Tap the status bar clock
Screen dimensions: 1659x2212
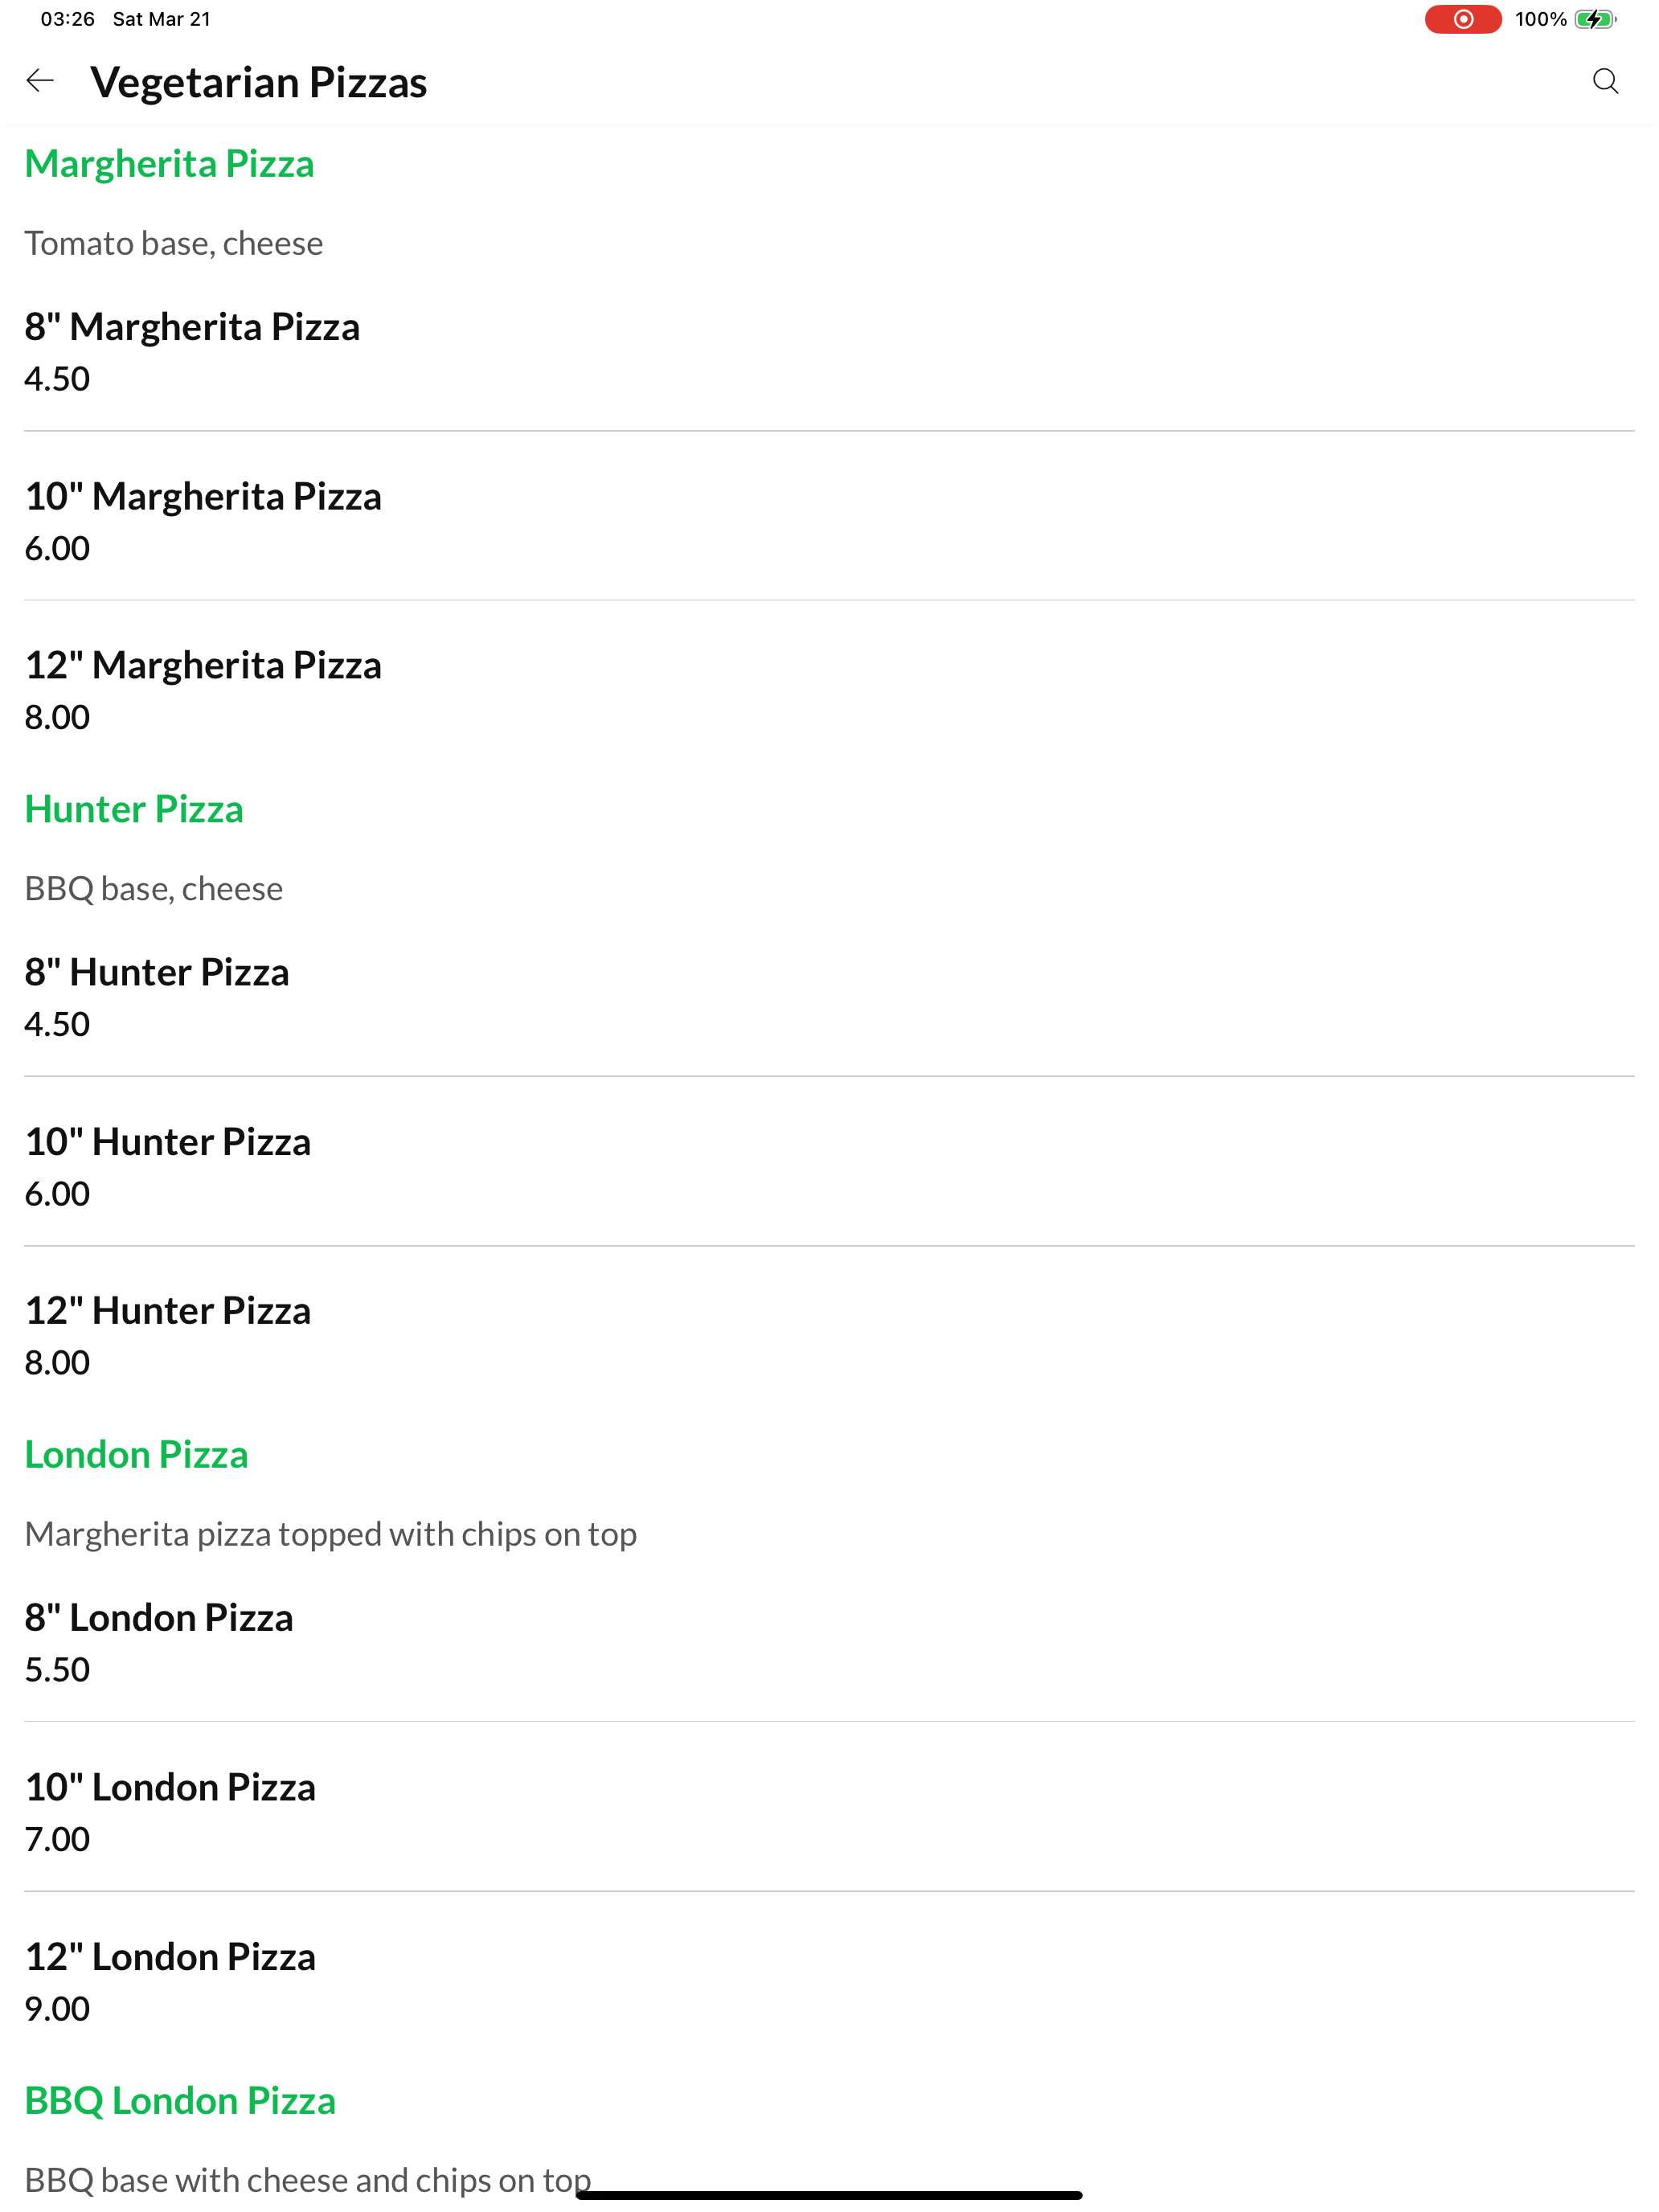click(68, 19)
